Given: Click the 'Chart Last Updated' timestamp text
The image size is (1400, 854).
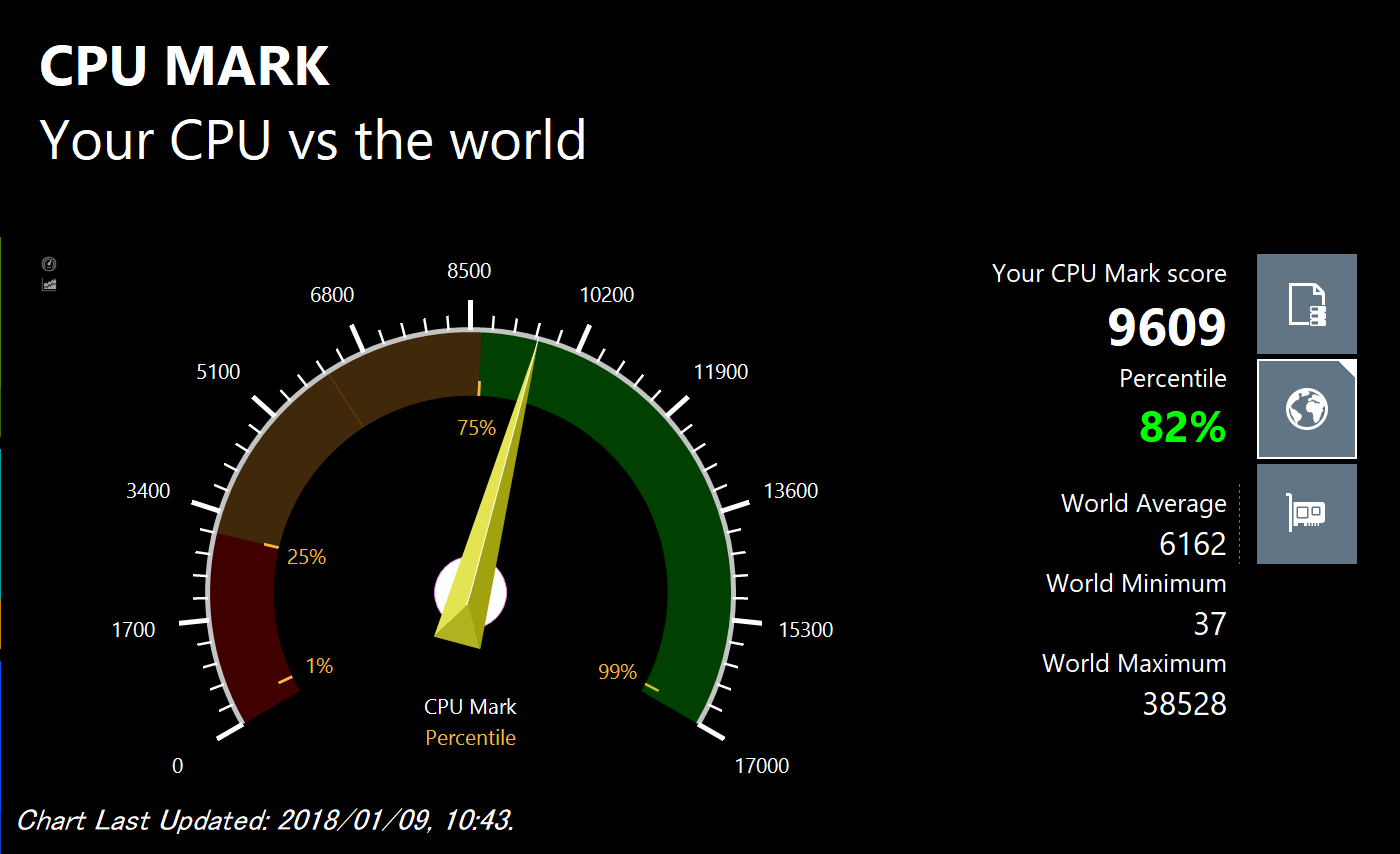Looking at the screenshot, I should (x=266, y=821).
